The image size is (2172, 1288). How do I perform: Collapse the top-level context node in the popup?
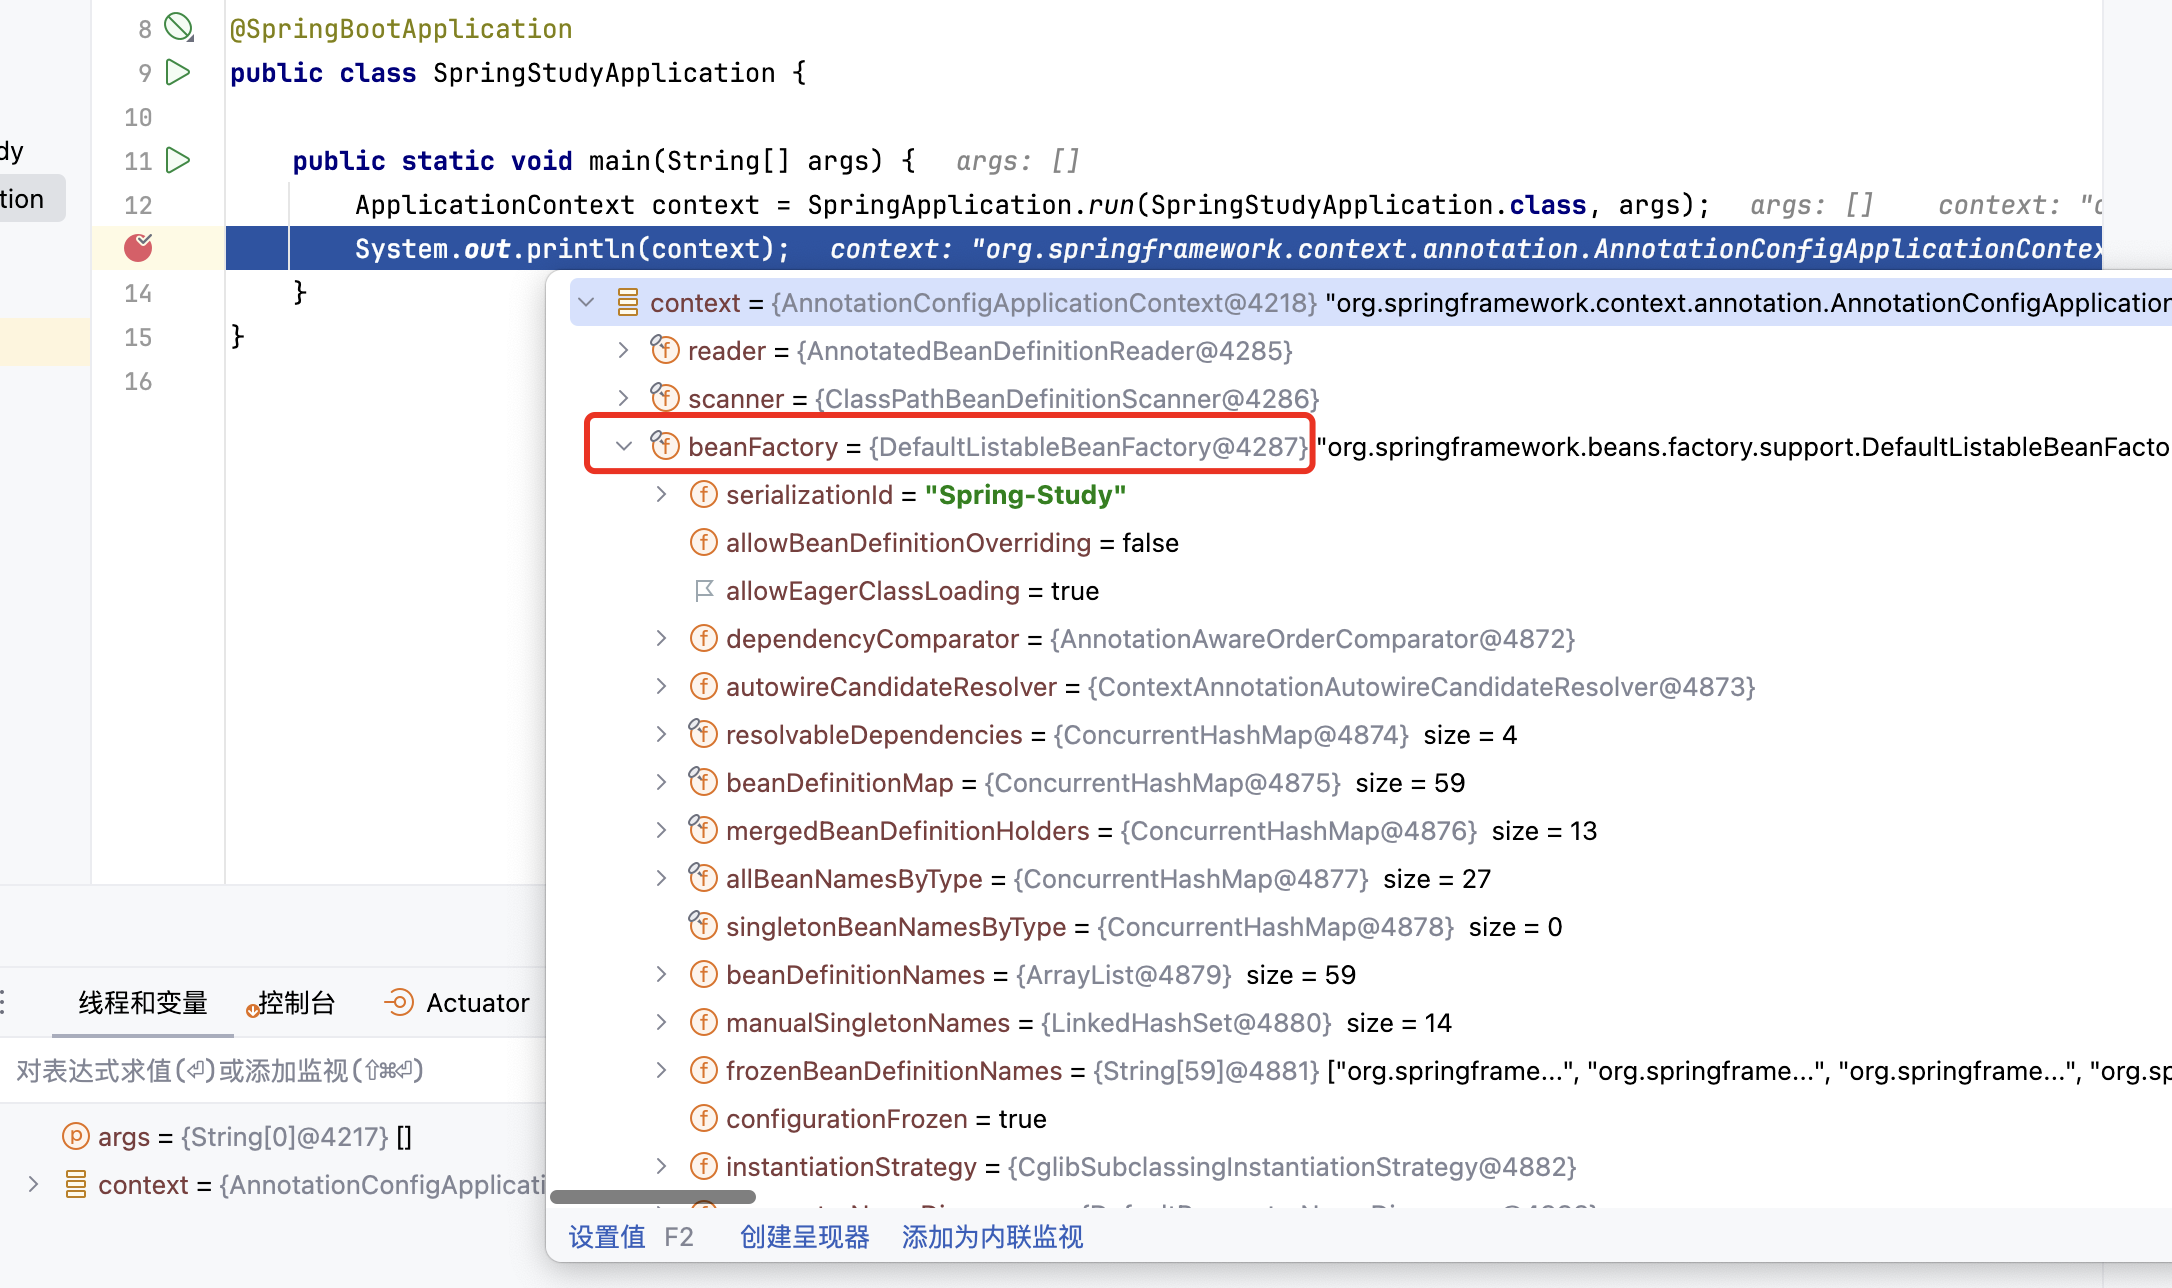coord(587,302)
